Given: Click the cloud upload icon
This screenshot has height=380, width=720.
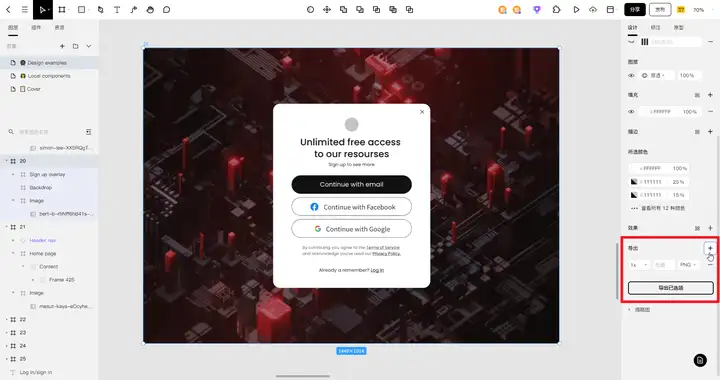Looking at the screenshot, I should [x=593, y=10].
